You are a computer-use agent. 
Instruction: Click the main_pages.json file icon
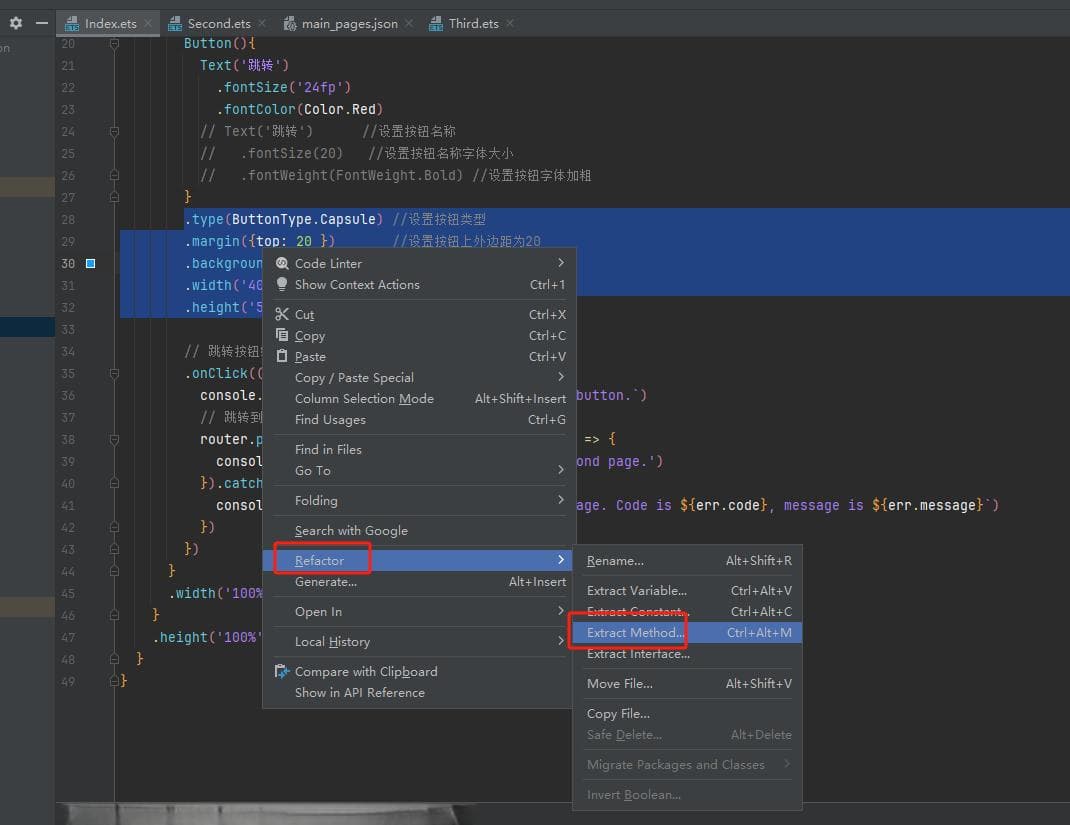click(x=290, y=24)
